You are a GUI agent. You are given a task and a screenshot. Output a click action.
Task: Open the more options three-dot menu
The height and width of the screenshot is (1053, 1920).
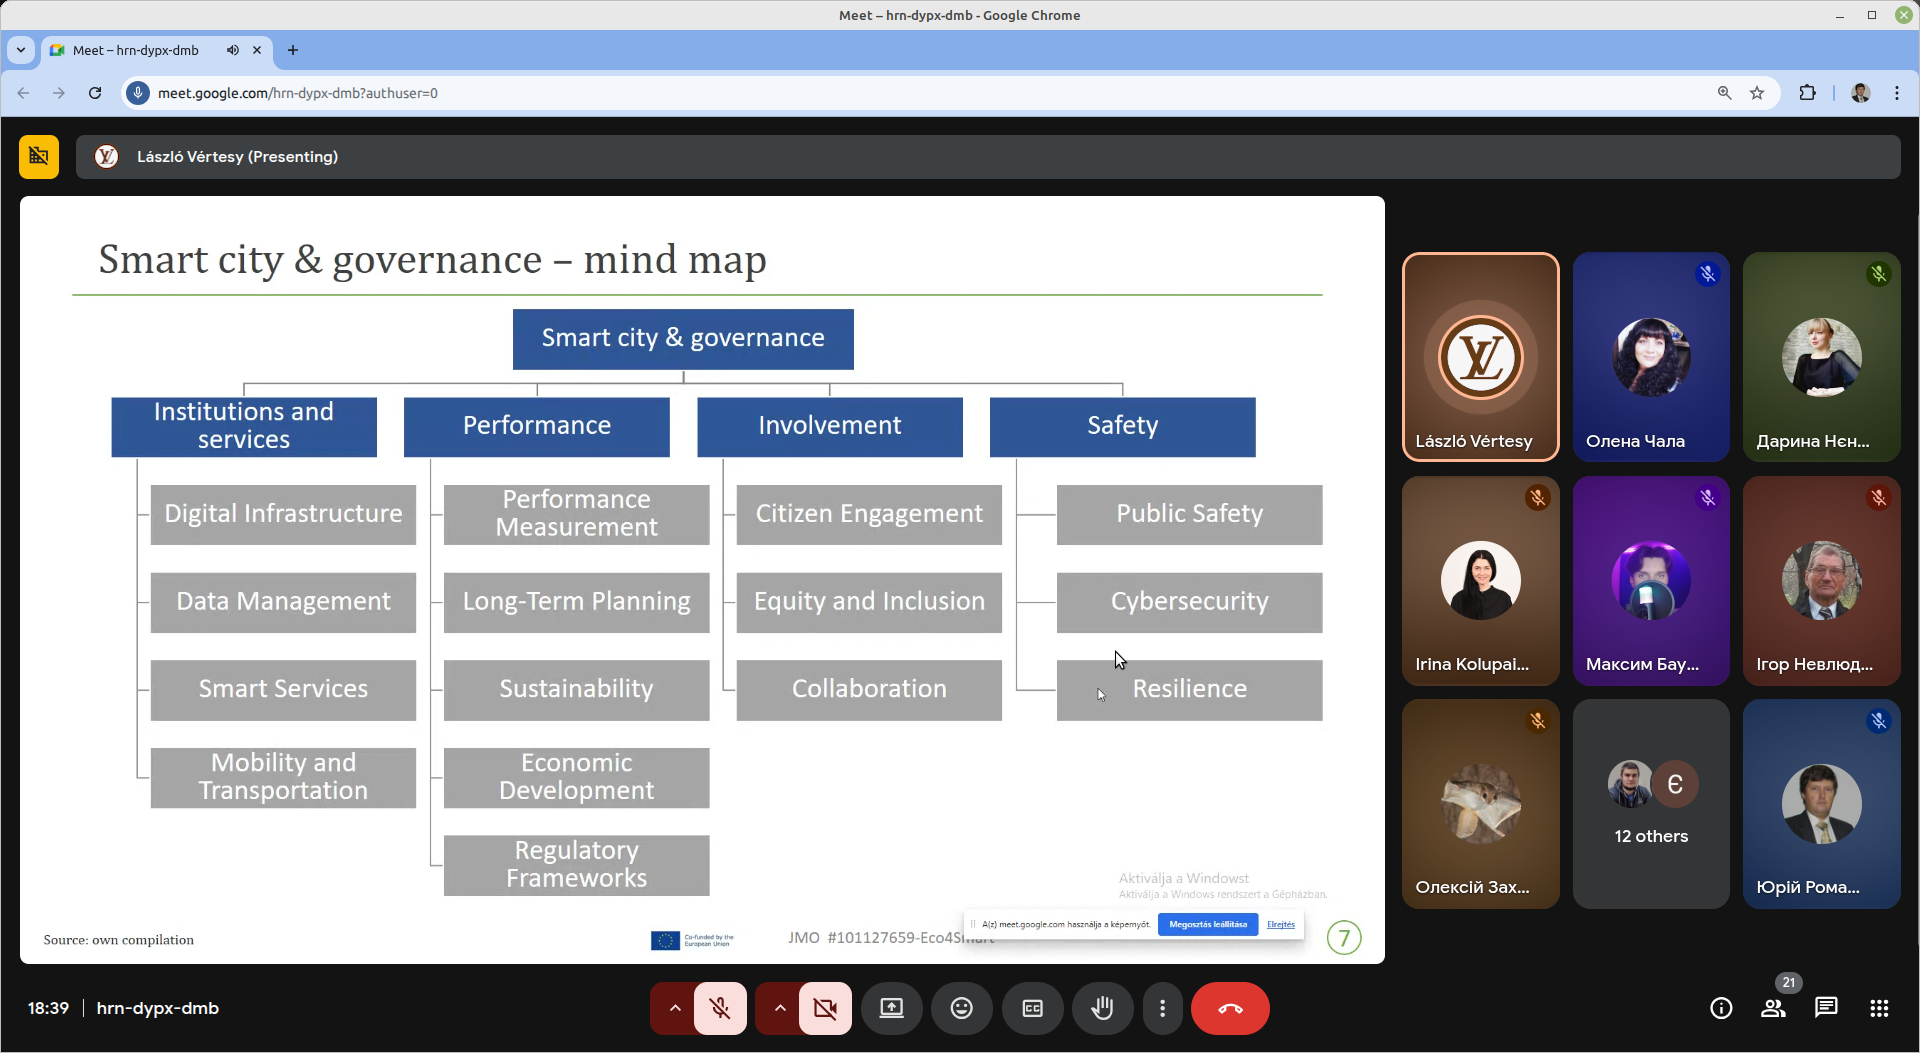1162,1008
